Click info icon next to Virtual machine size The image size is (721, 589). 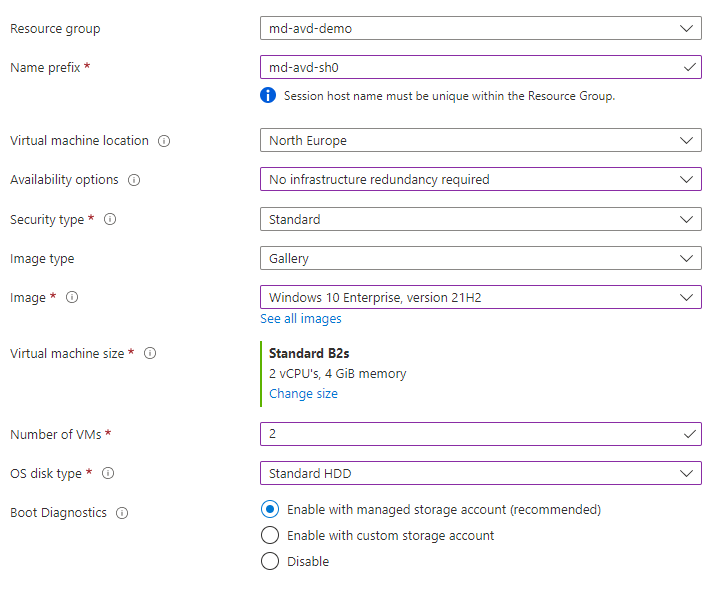(150, 353)
